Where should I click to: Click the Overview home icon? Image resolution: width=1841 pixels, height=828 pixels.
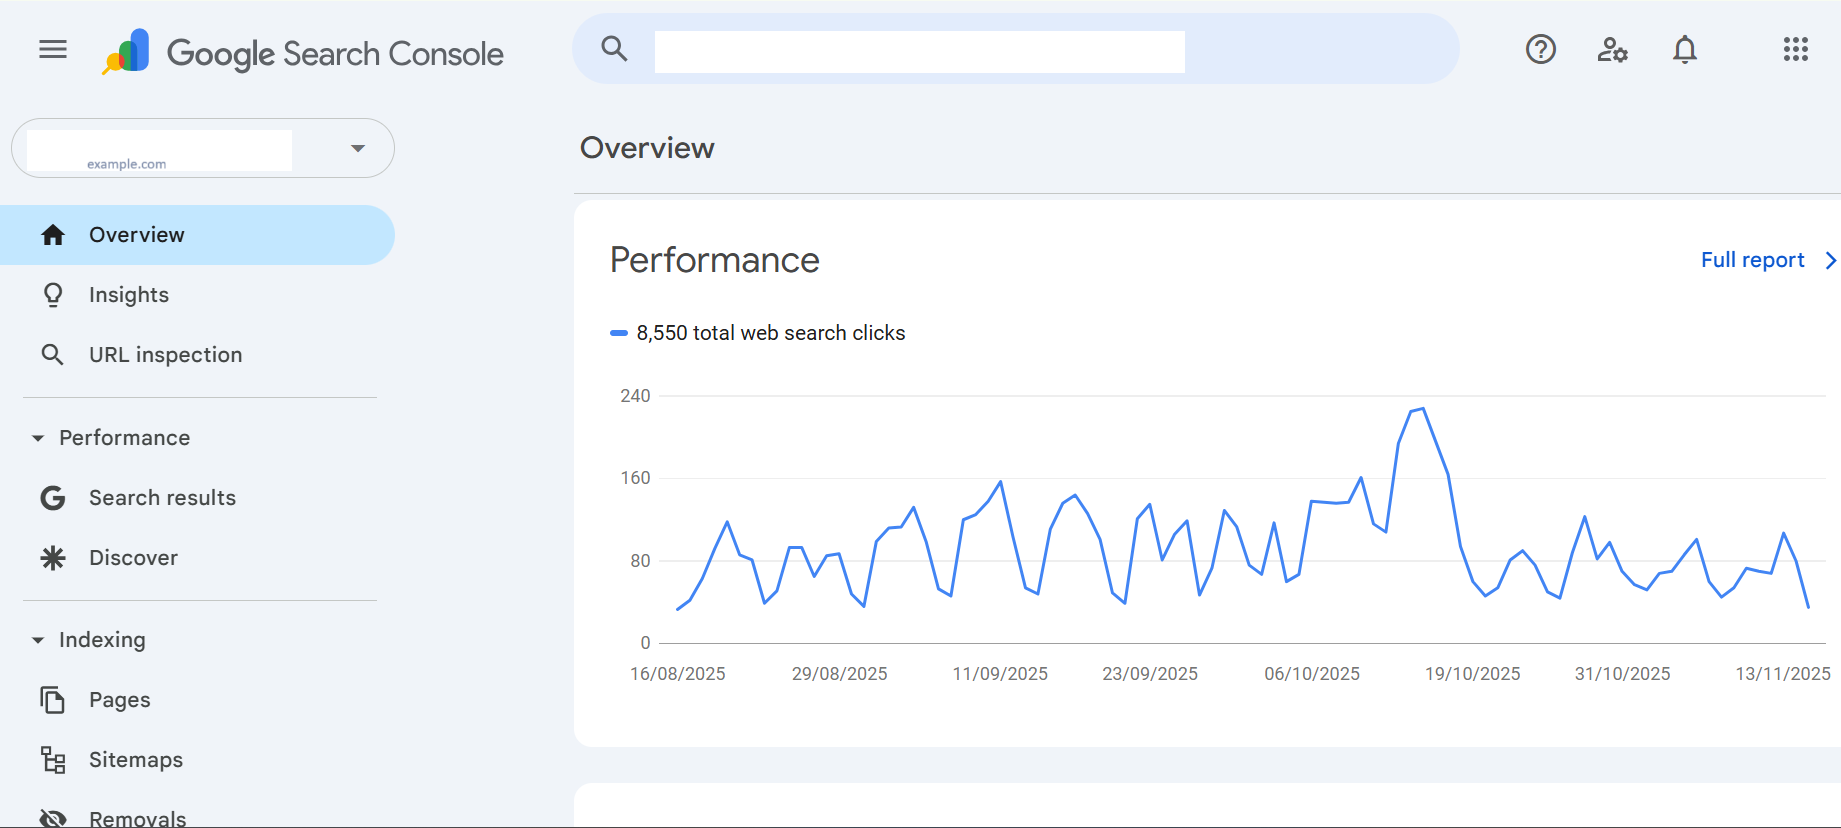53,235
